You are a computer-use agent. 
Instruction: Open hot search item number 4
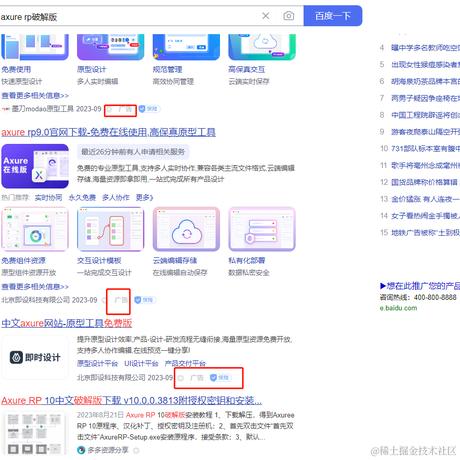pyautogui.click(x=425, y=48)
